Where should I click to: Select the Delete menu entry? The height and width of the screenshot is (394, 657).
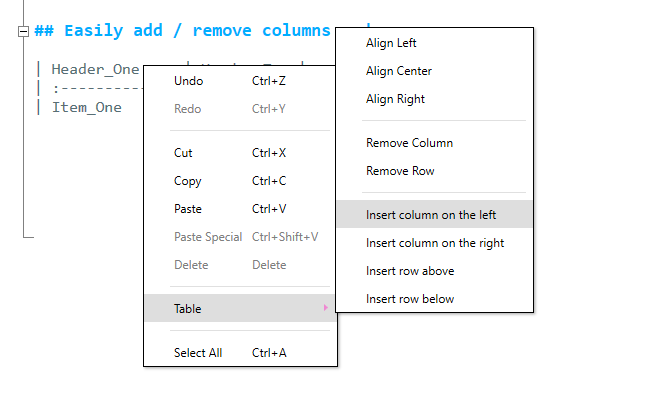[x=241, y=265]
